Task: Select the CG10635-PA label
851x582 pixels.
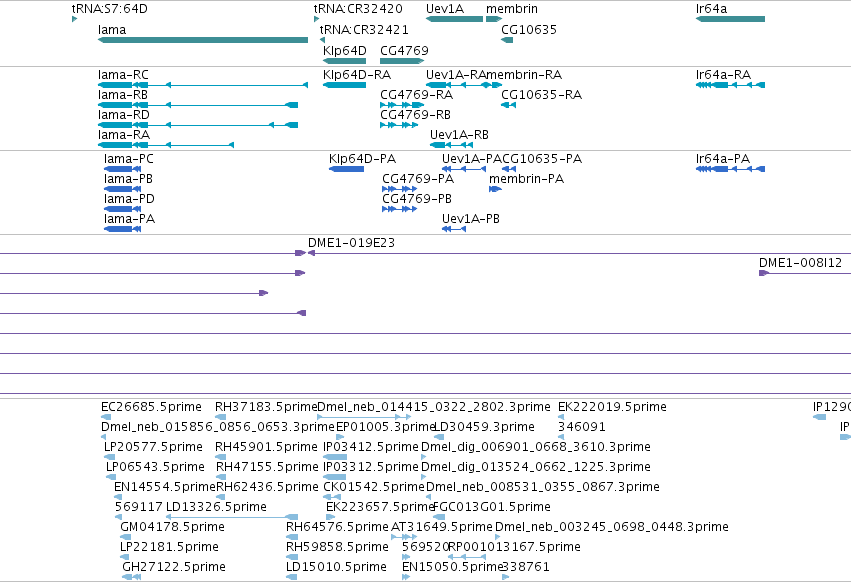Action: [542, 159]
